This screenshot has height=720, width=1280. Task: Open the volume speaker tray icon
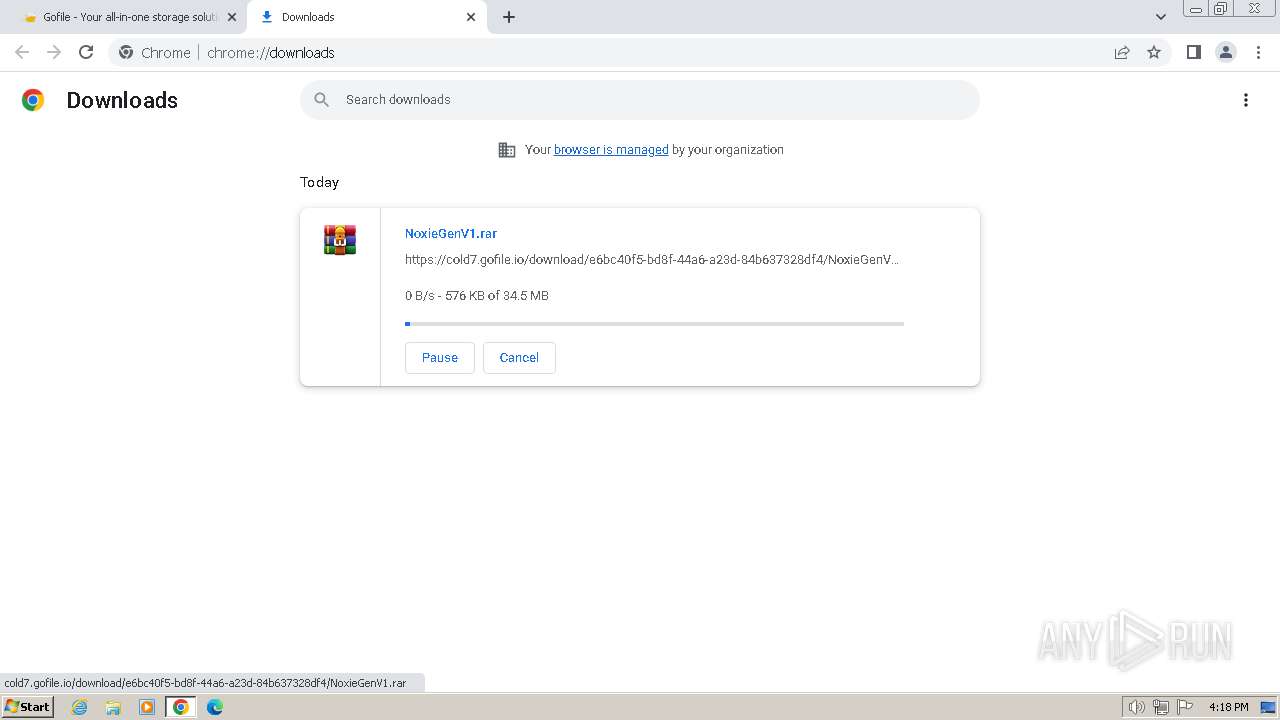pyautogui.click(x=1137, y=707)
